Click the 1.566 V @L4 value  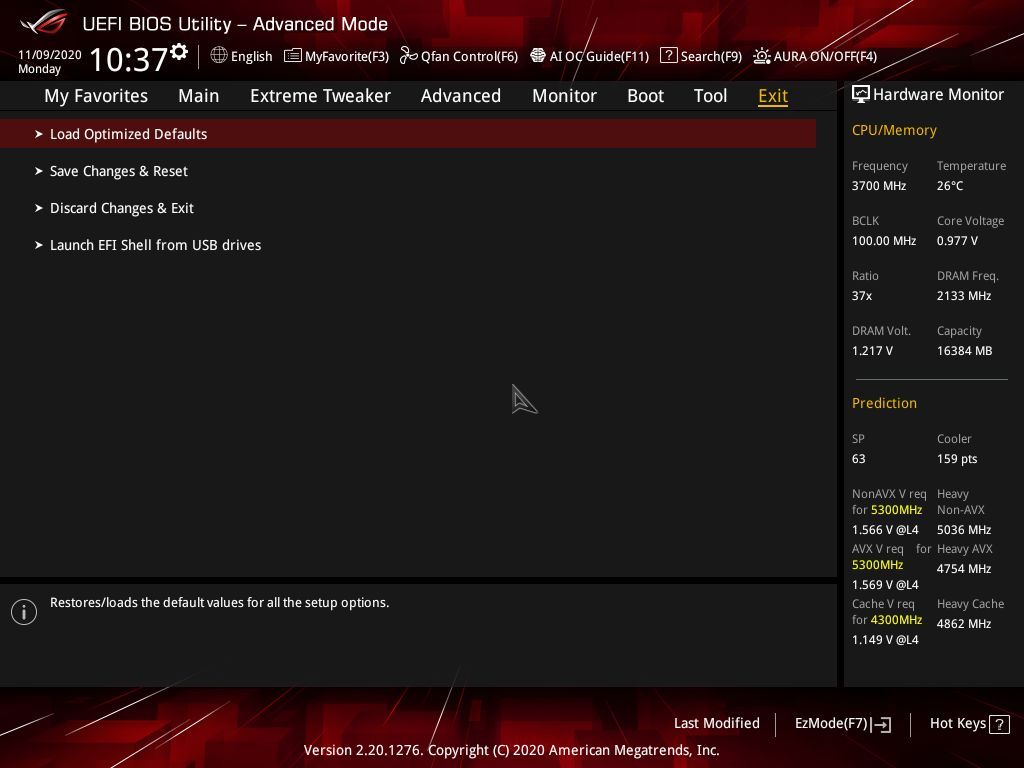885,530
